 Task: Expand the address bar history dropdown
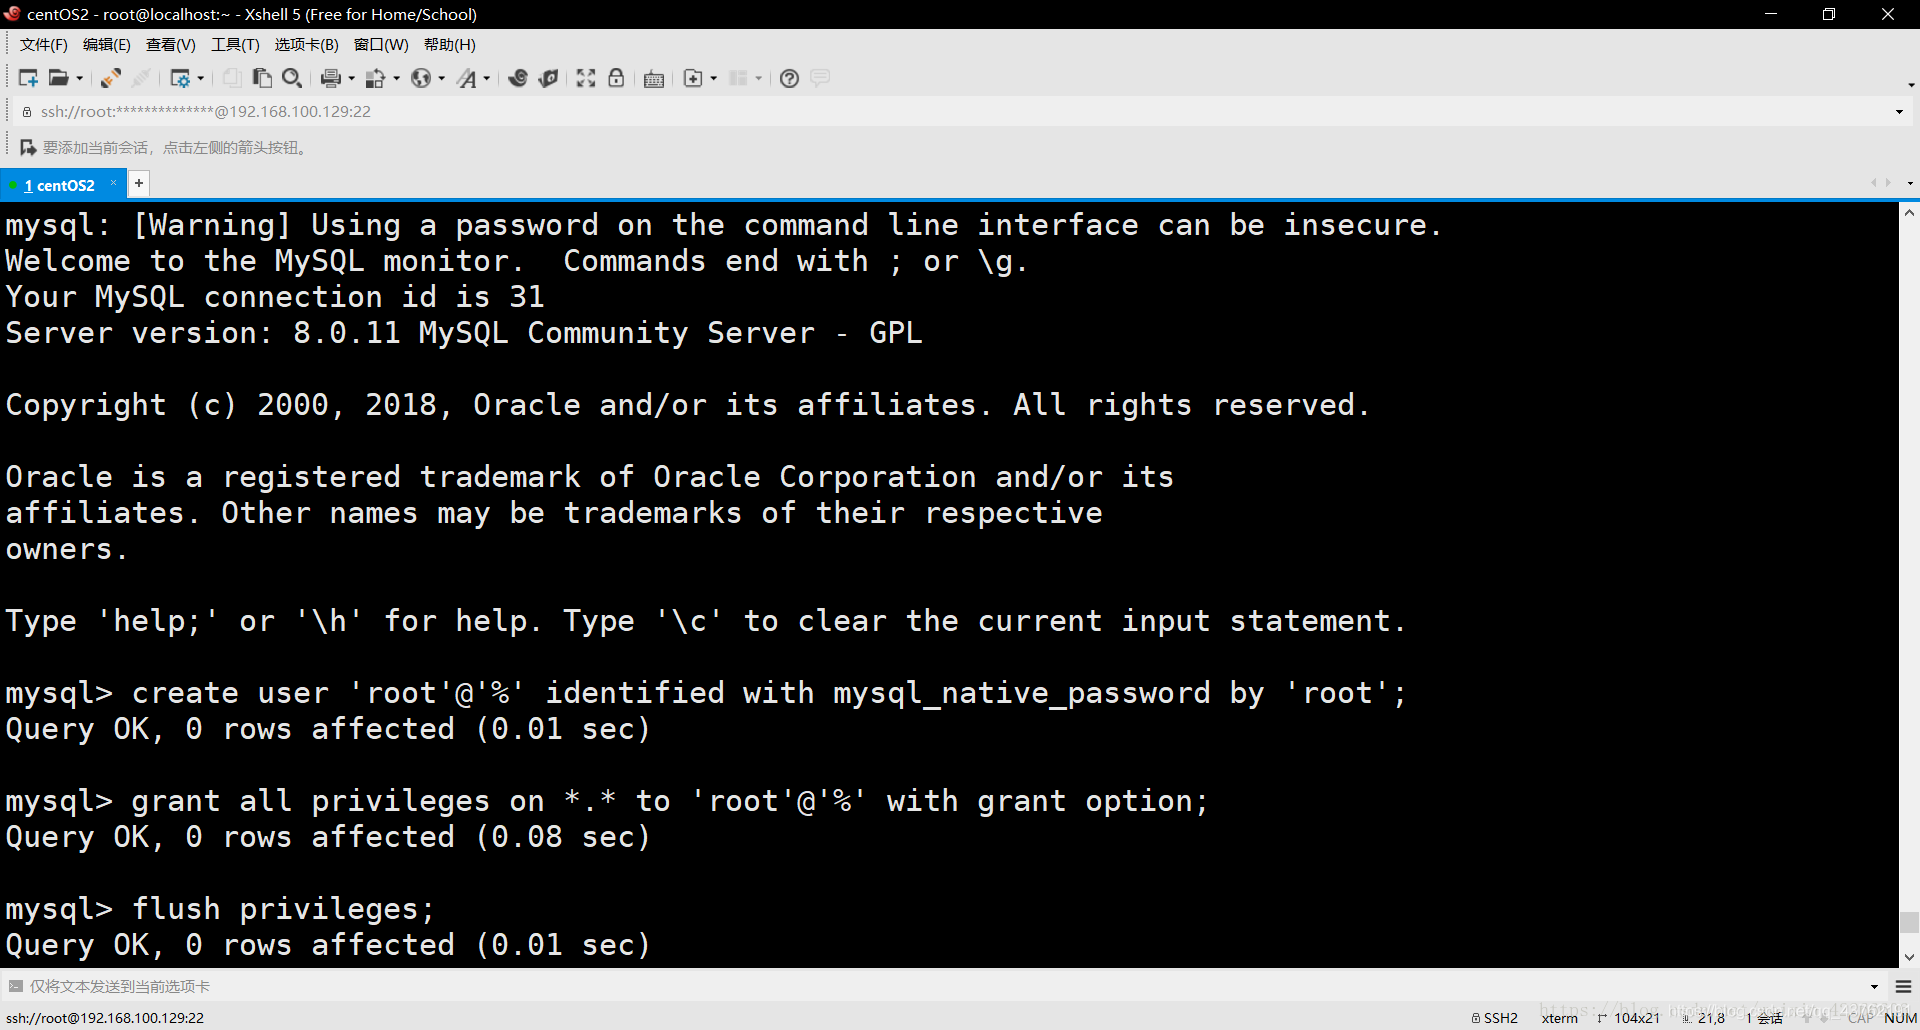pyautogui.click(x=1899, y=111)
